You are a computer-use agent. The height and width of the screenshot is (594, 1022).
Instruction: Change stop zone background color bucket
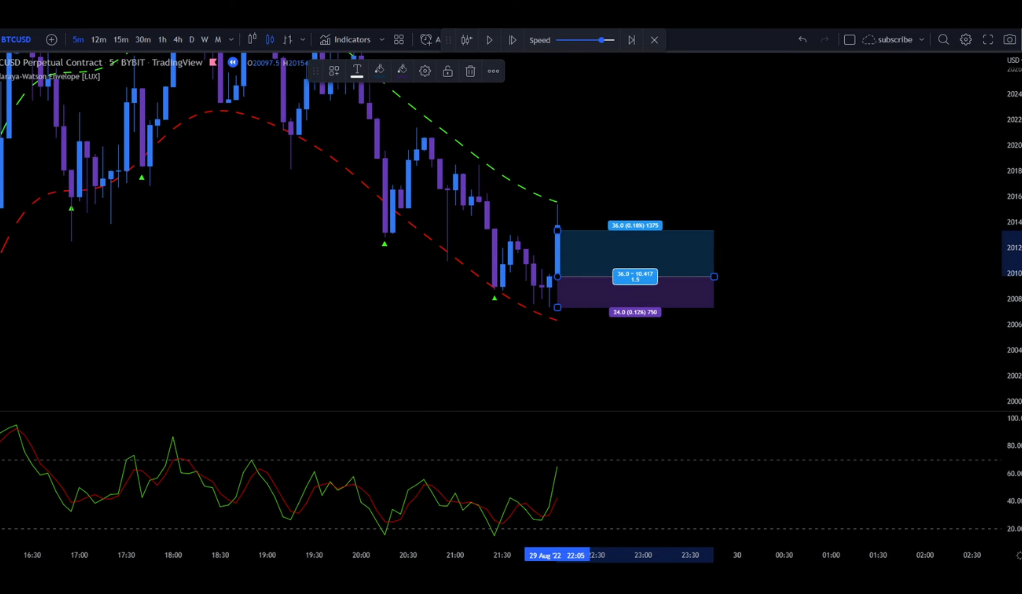402,70
